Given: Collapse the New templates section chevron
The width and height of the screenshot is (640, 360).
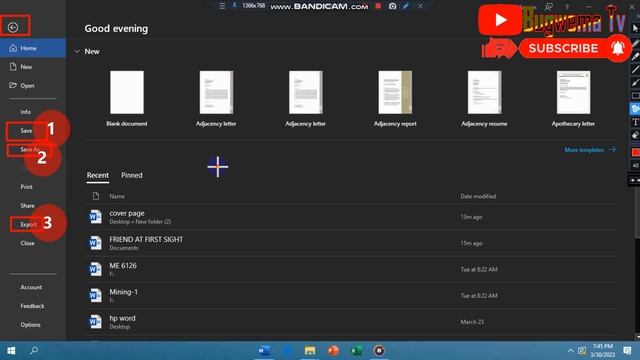Looking at the screenshot, I should pyautogui.click(x=77, y=51).
